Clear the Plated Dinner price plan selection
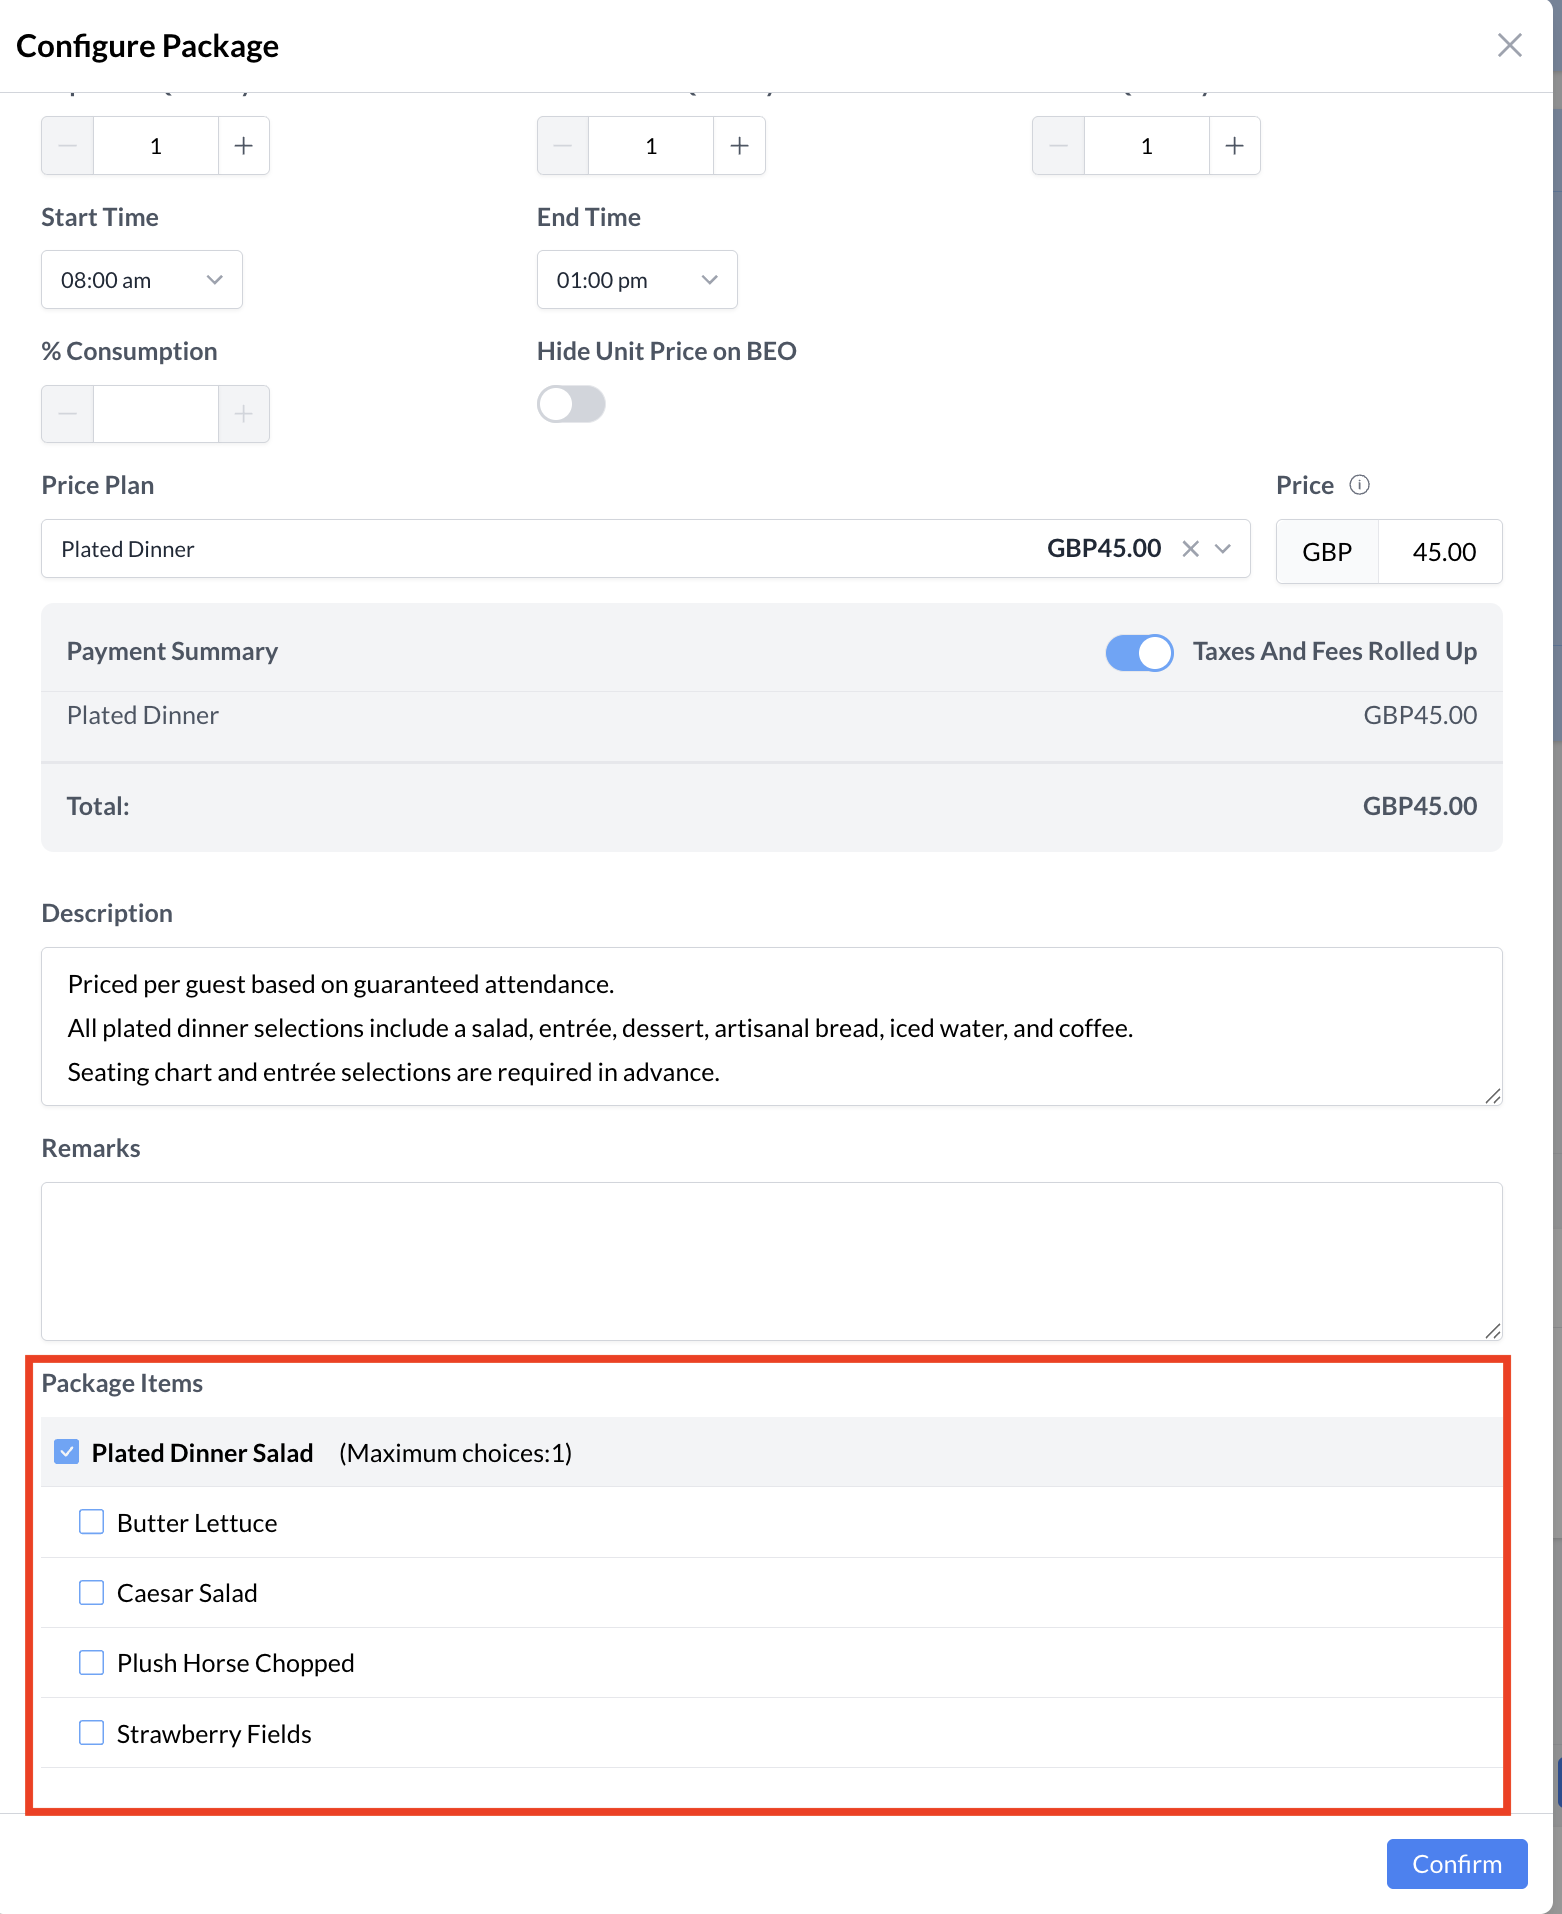 pyautogui.click(x=1190, y=549)
